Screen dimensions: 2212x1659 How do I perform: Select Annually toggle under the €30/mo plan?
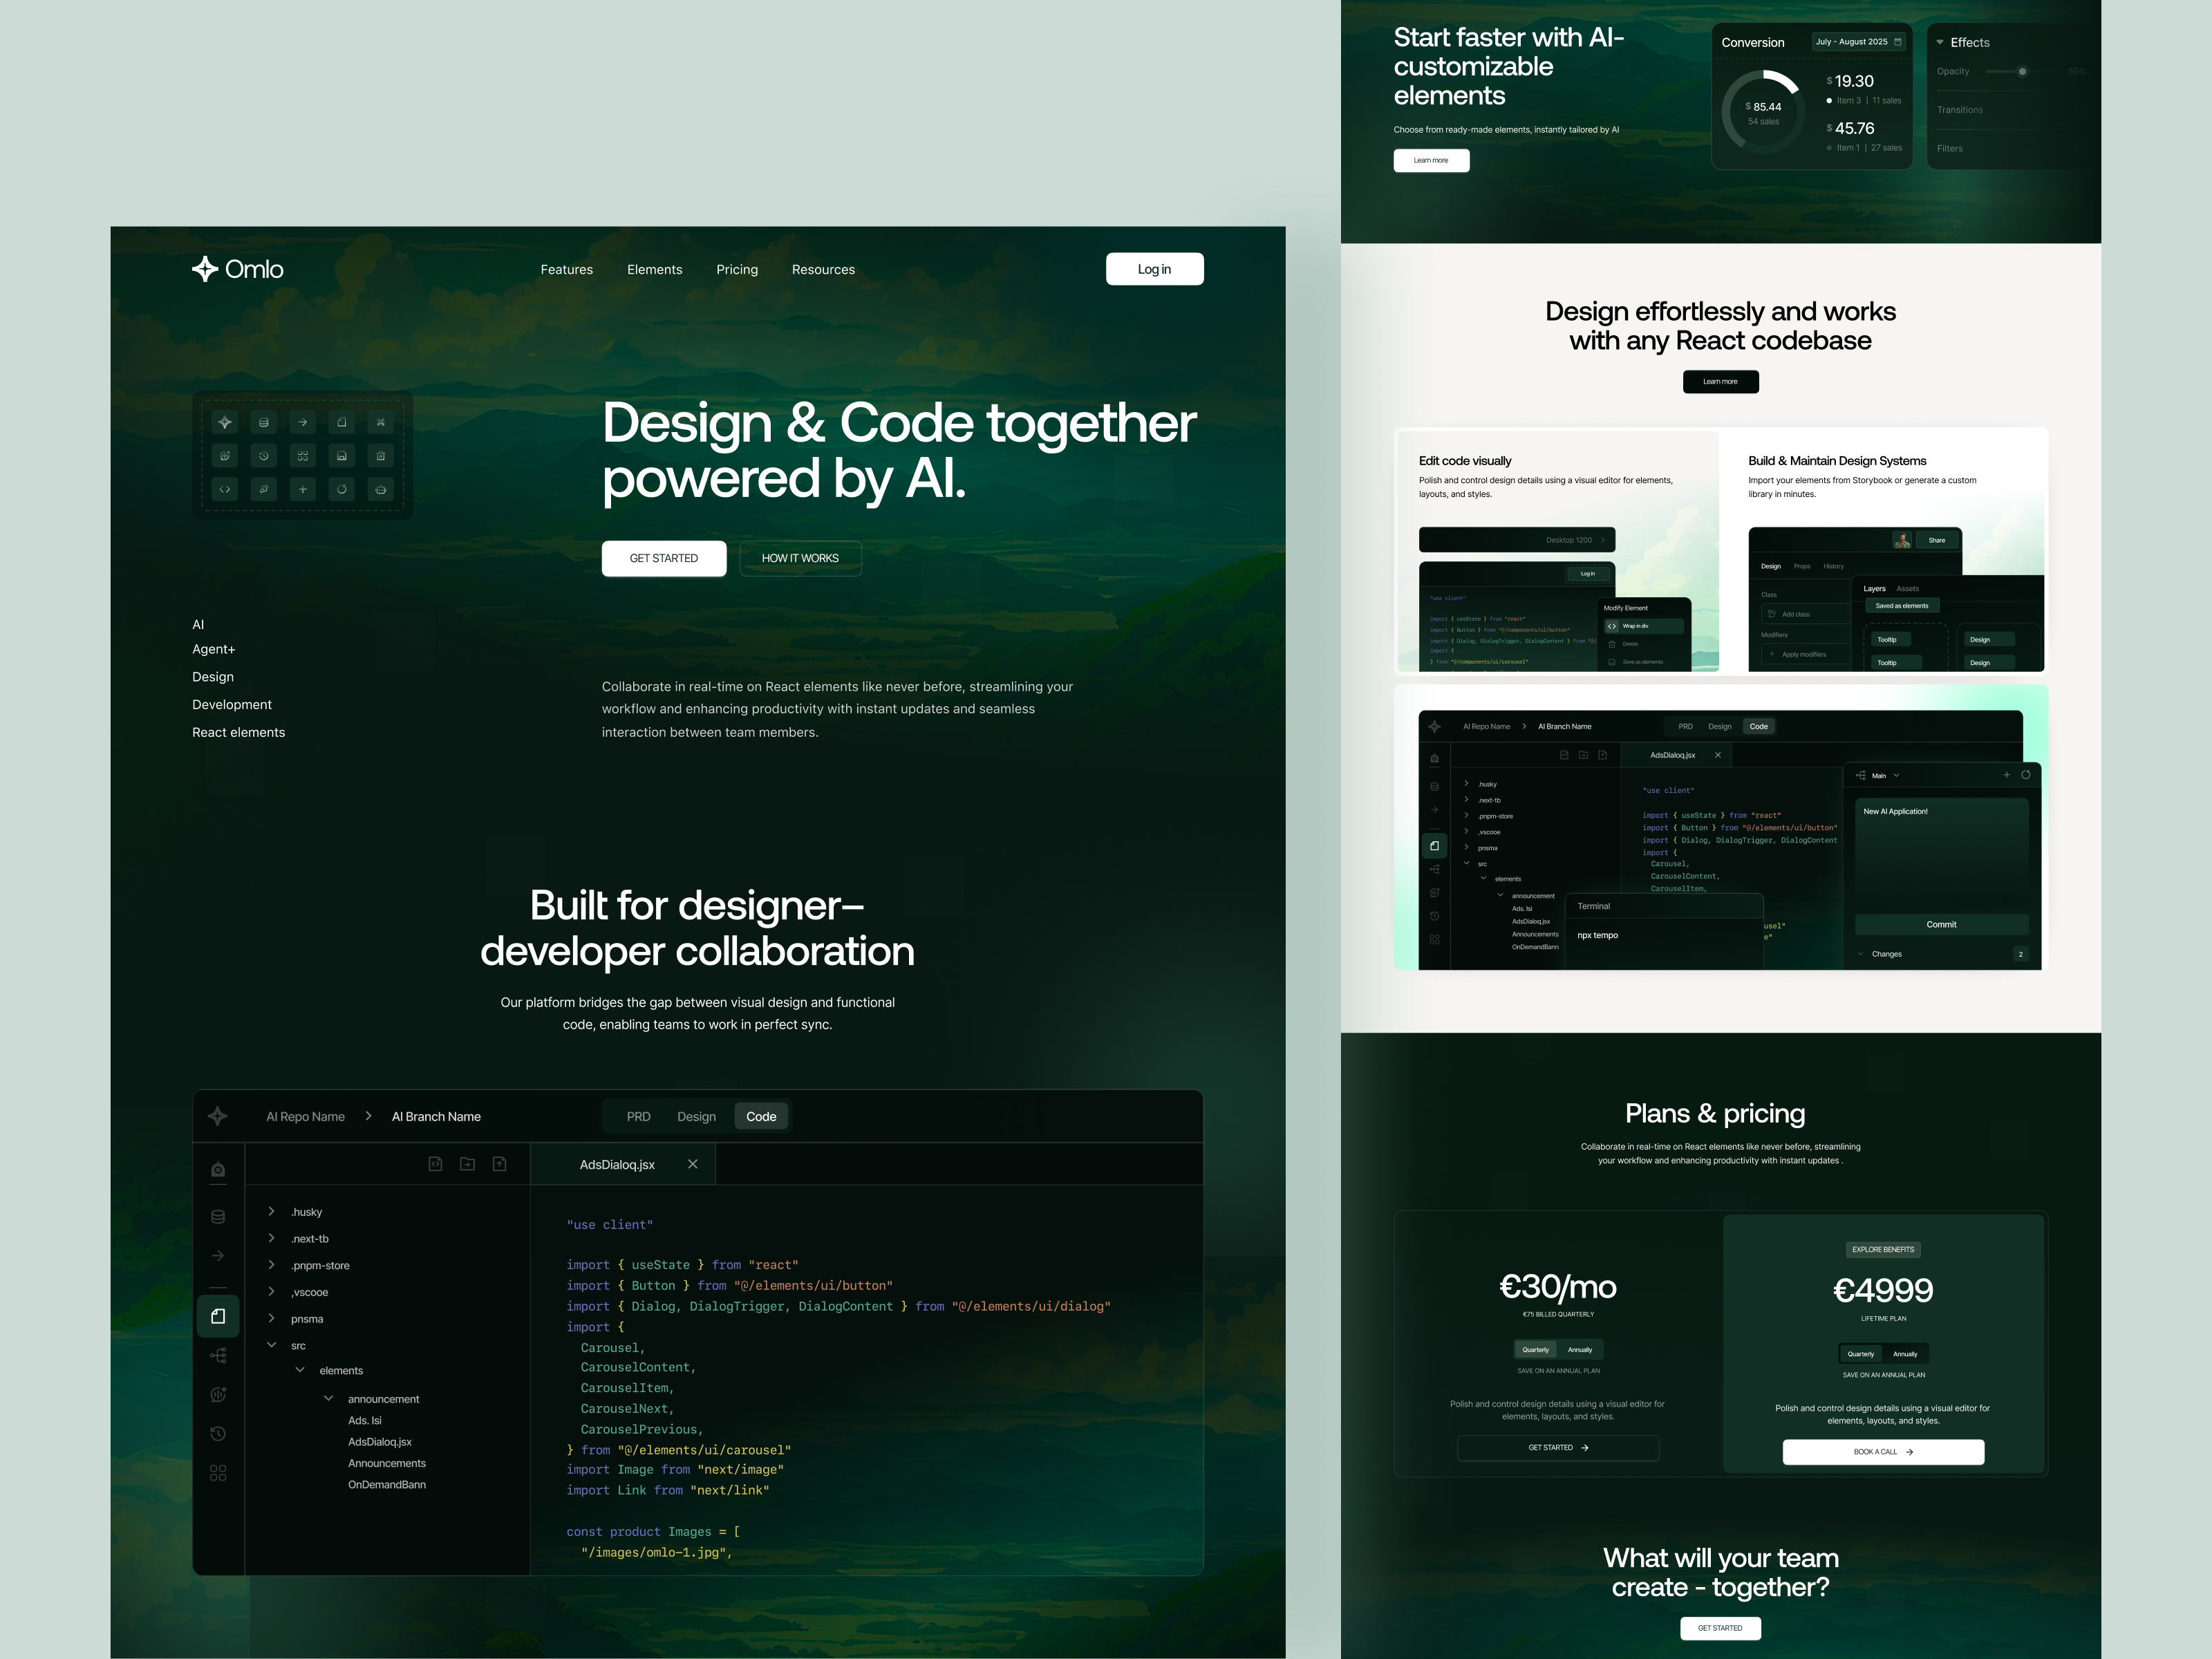tap(1580, 1350)
